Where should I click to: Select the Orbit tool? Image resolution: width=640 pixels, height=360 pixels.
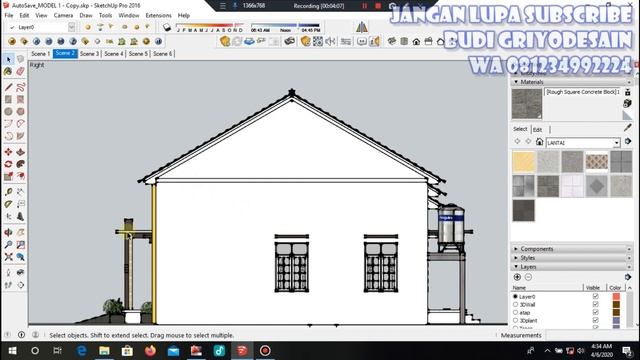(x=9, y=232)
